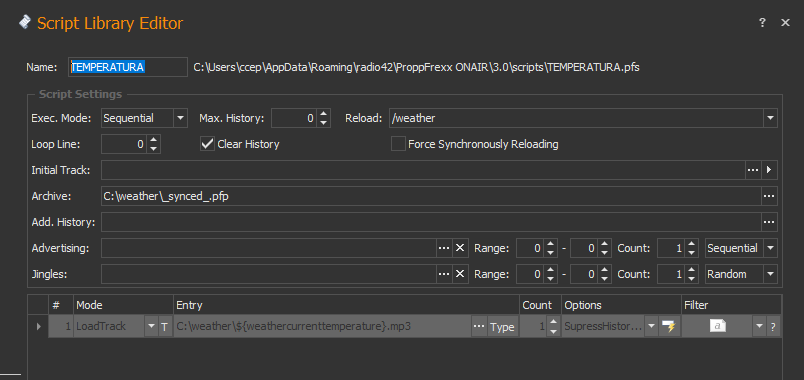Click the filter question mark button
Screen dimensions: 804x380
pyautogui.click(x=773, y=327)
